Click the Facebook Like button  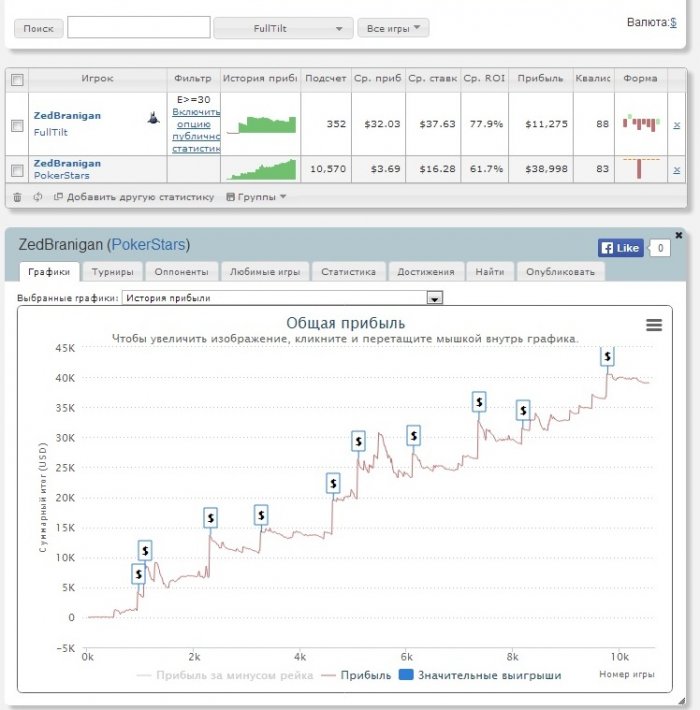pyautogui.click(x=621, y=248)
